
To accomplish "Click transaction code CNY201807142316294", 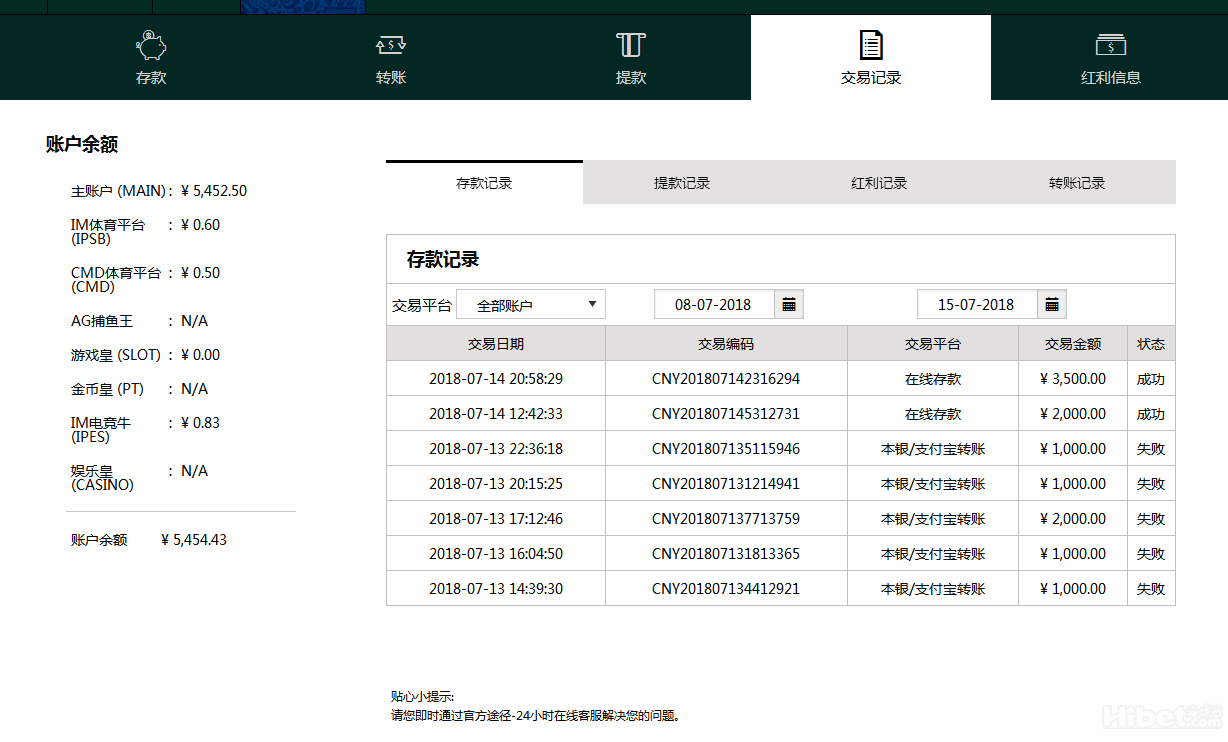I will point(726,379).
